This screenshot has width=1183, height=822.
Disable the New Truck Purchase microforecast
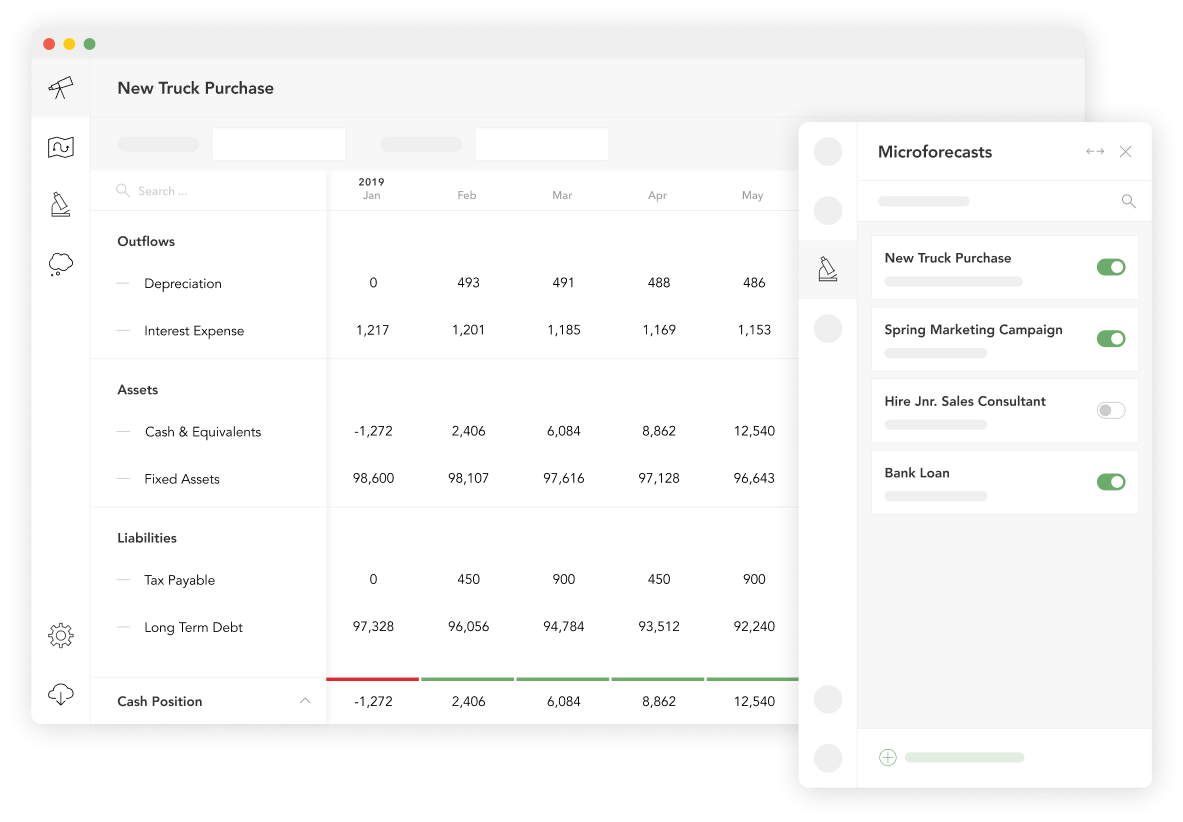[x=1111, y=267]
